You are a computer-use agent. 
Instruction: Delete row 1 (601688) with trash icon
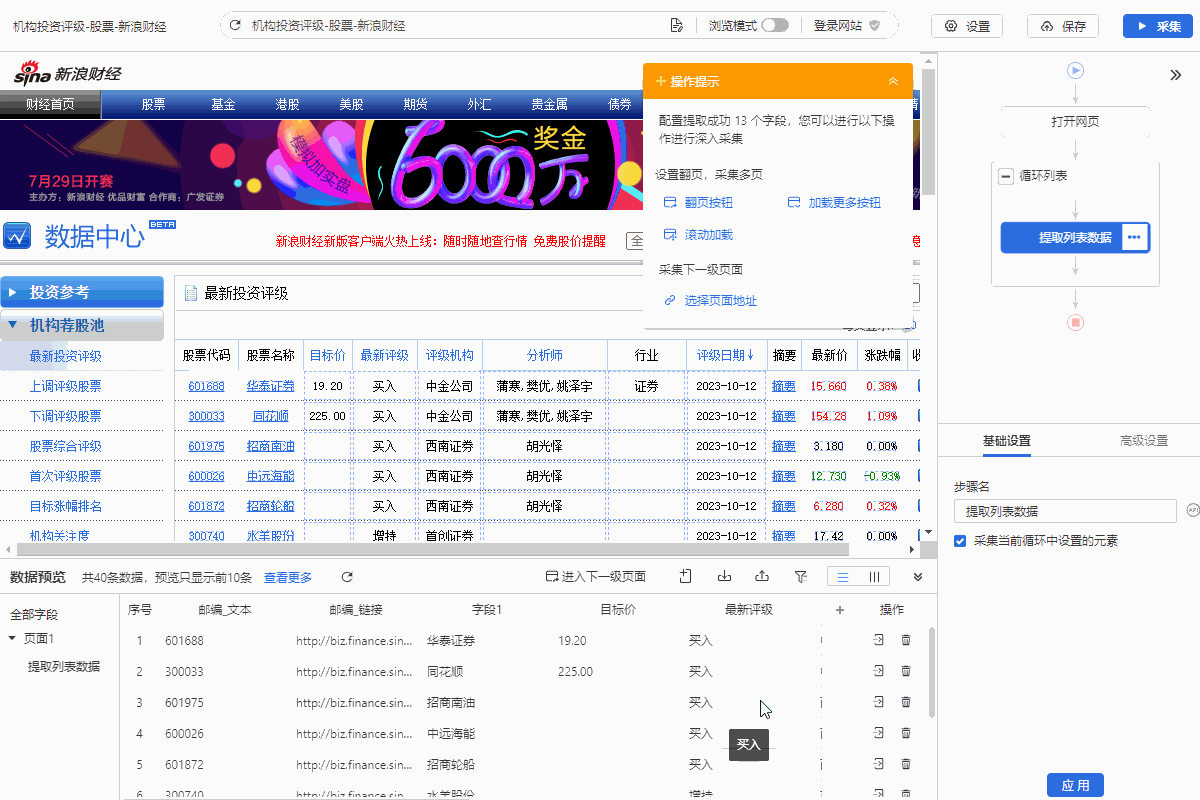pyautogui.click(x=906, y=640)
